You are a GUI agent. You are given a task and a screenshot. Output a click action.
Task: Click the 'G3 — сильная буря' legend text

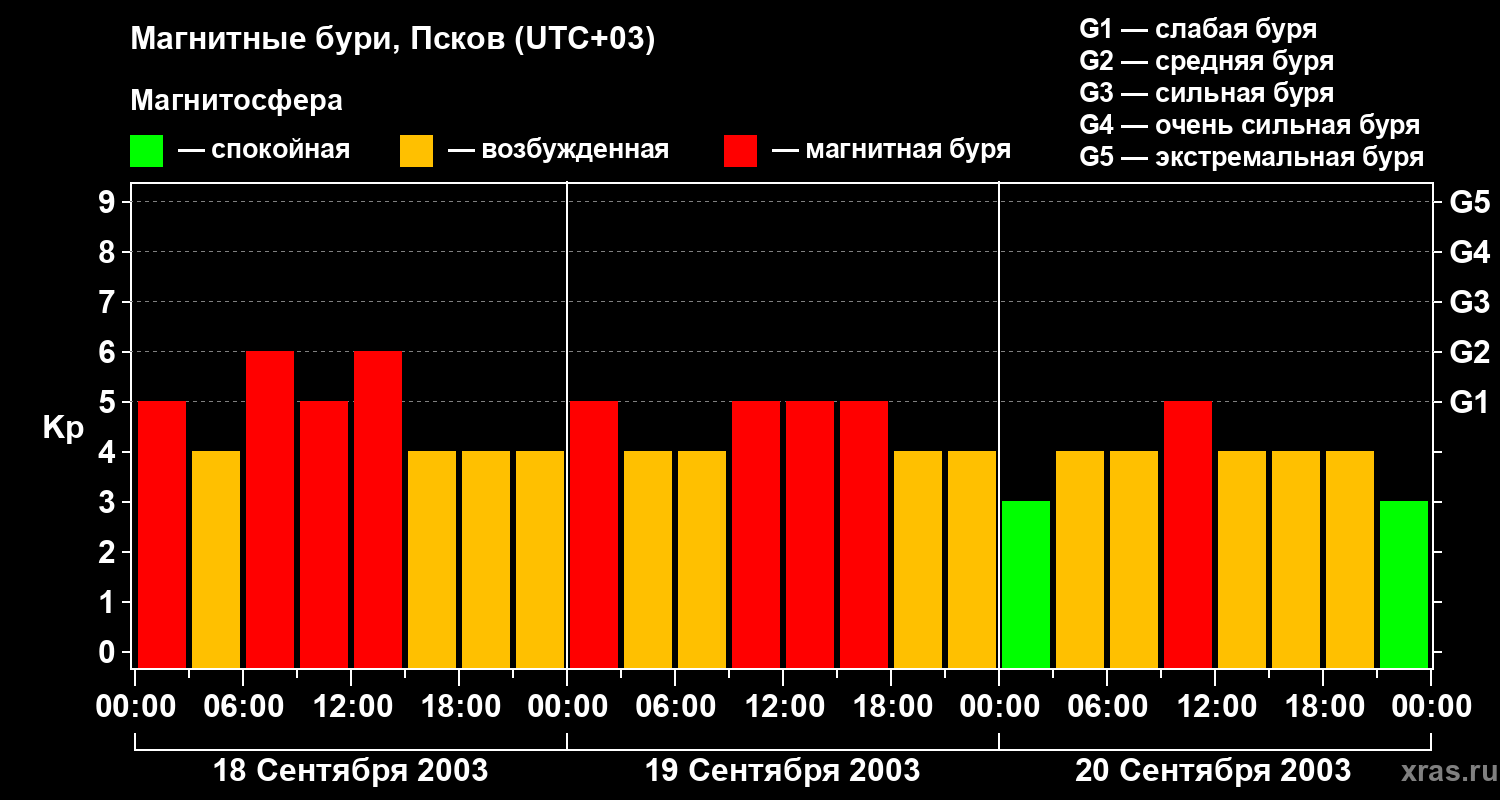[1207, 93]
